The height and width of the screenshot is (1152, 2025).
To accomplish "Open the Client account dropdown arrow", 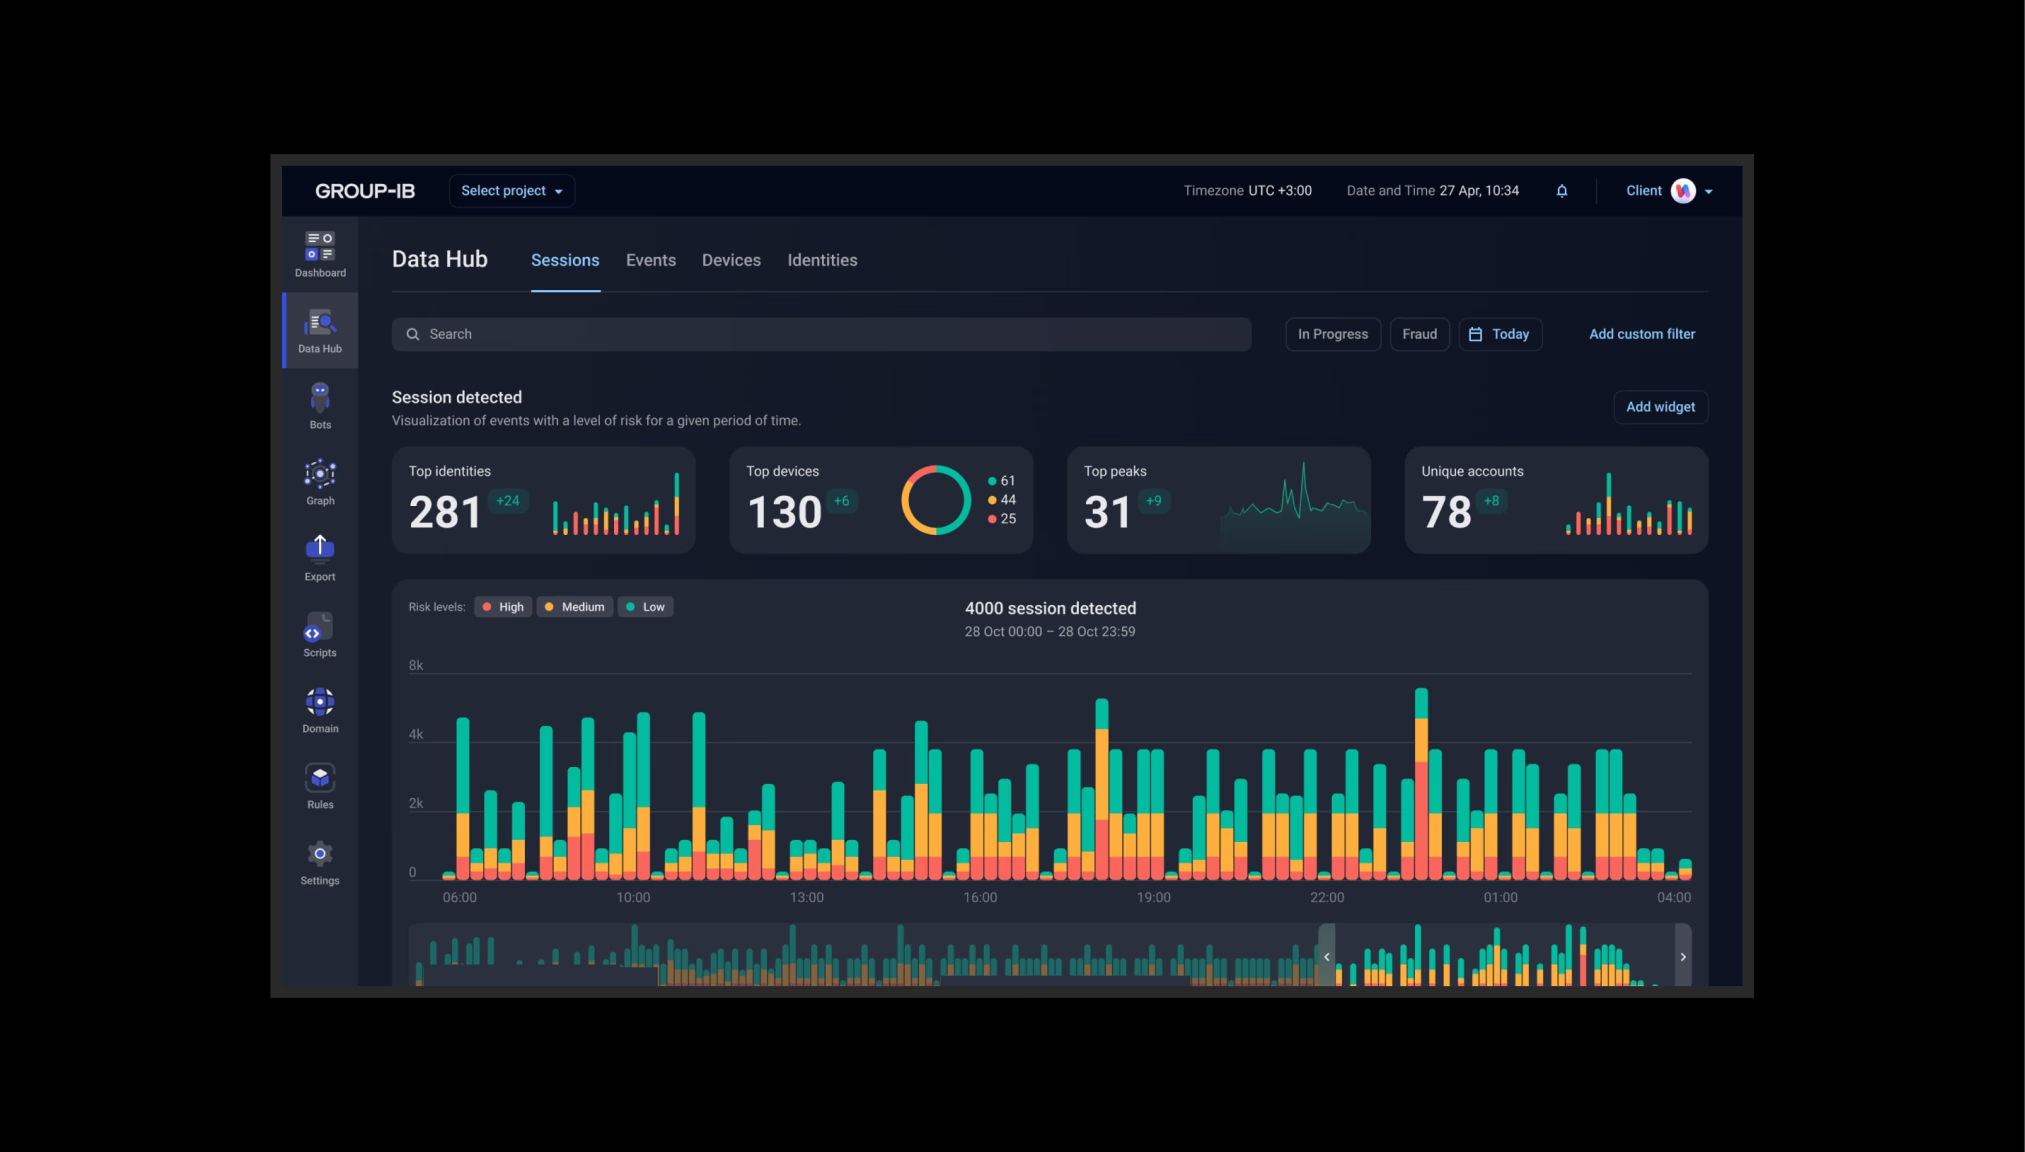I will [x=1709, y=192].
